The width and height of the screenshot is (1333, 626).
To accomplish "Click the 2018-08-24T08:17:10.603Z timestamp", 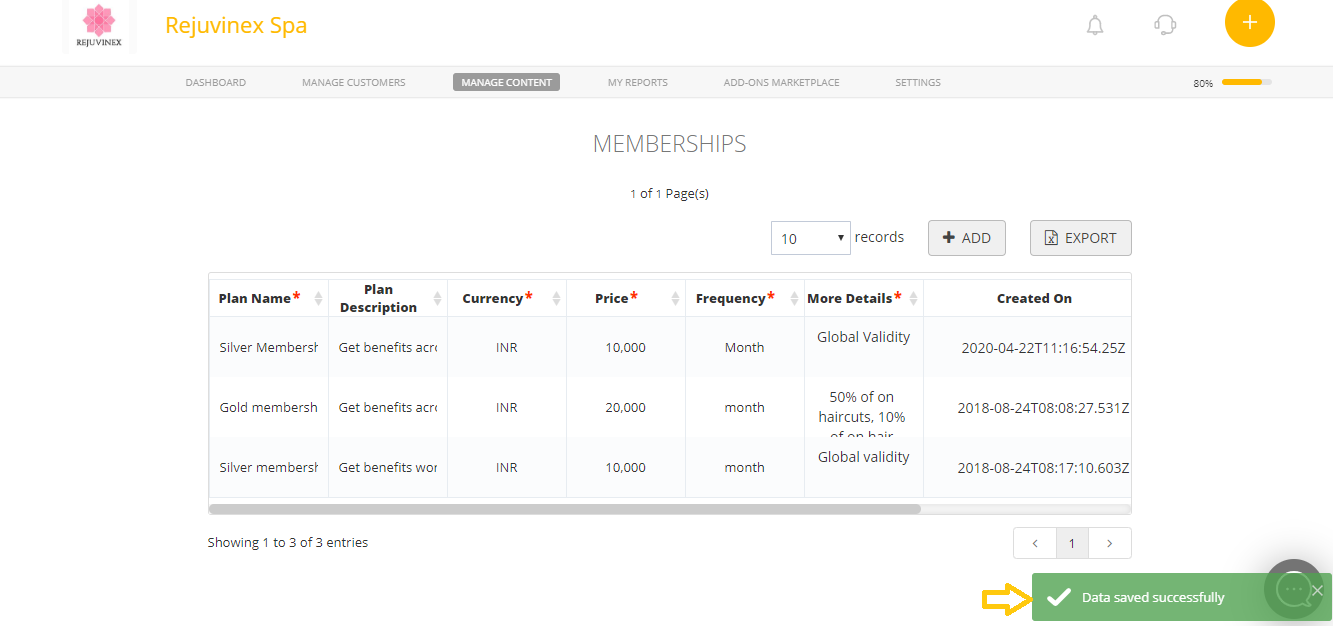I will click(1043, 468).
